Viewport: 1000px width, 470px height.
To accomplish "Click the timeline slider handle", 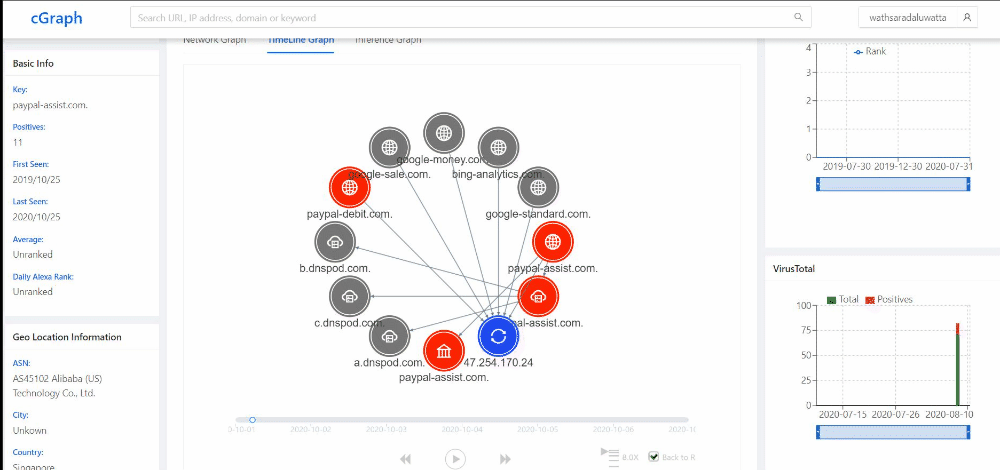I will 253,420.
